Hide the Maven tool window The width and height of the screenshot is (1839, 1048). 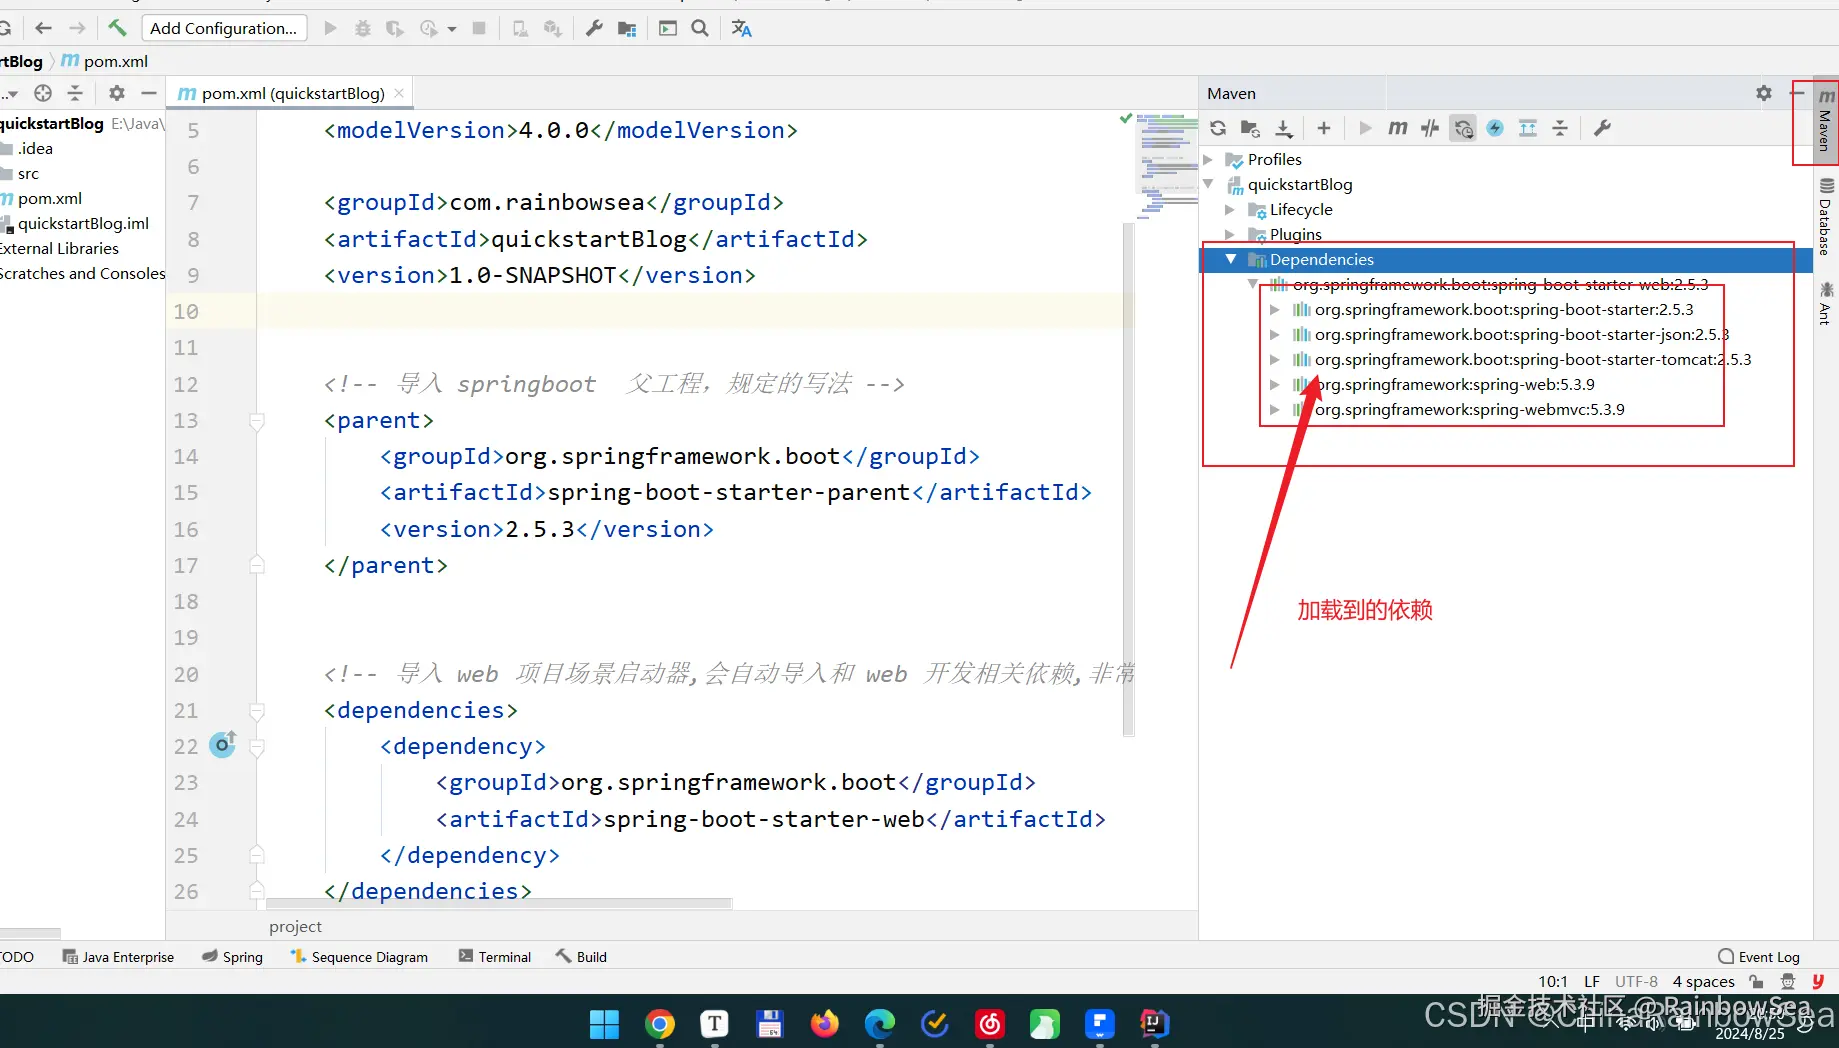pyautogui.click(x=1797, y=93)
